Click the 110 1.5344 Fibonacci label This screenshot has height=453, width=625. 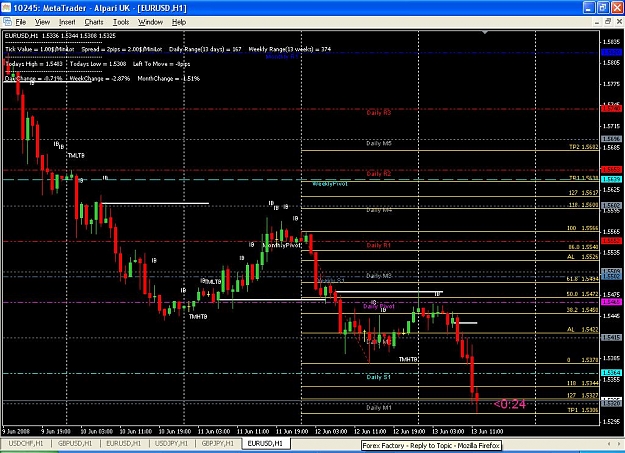(x=582, y=383)
